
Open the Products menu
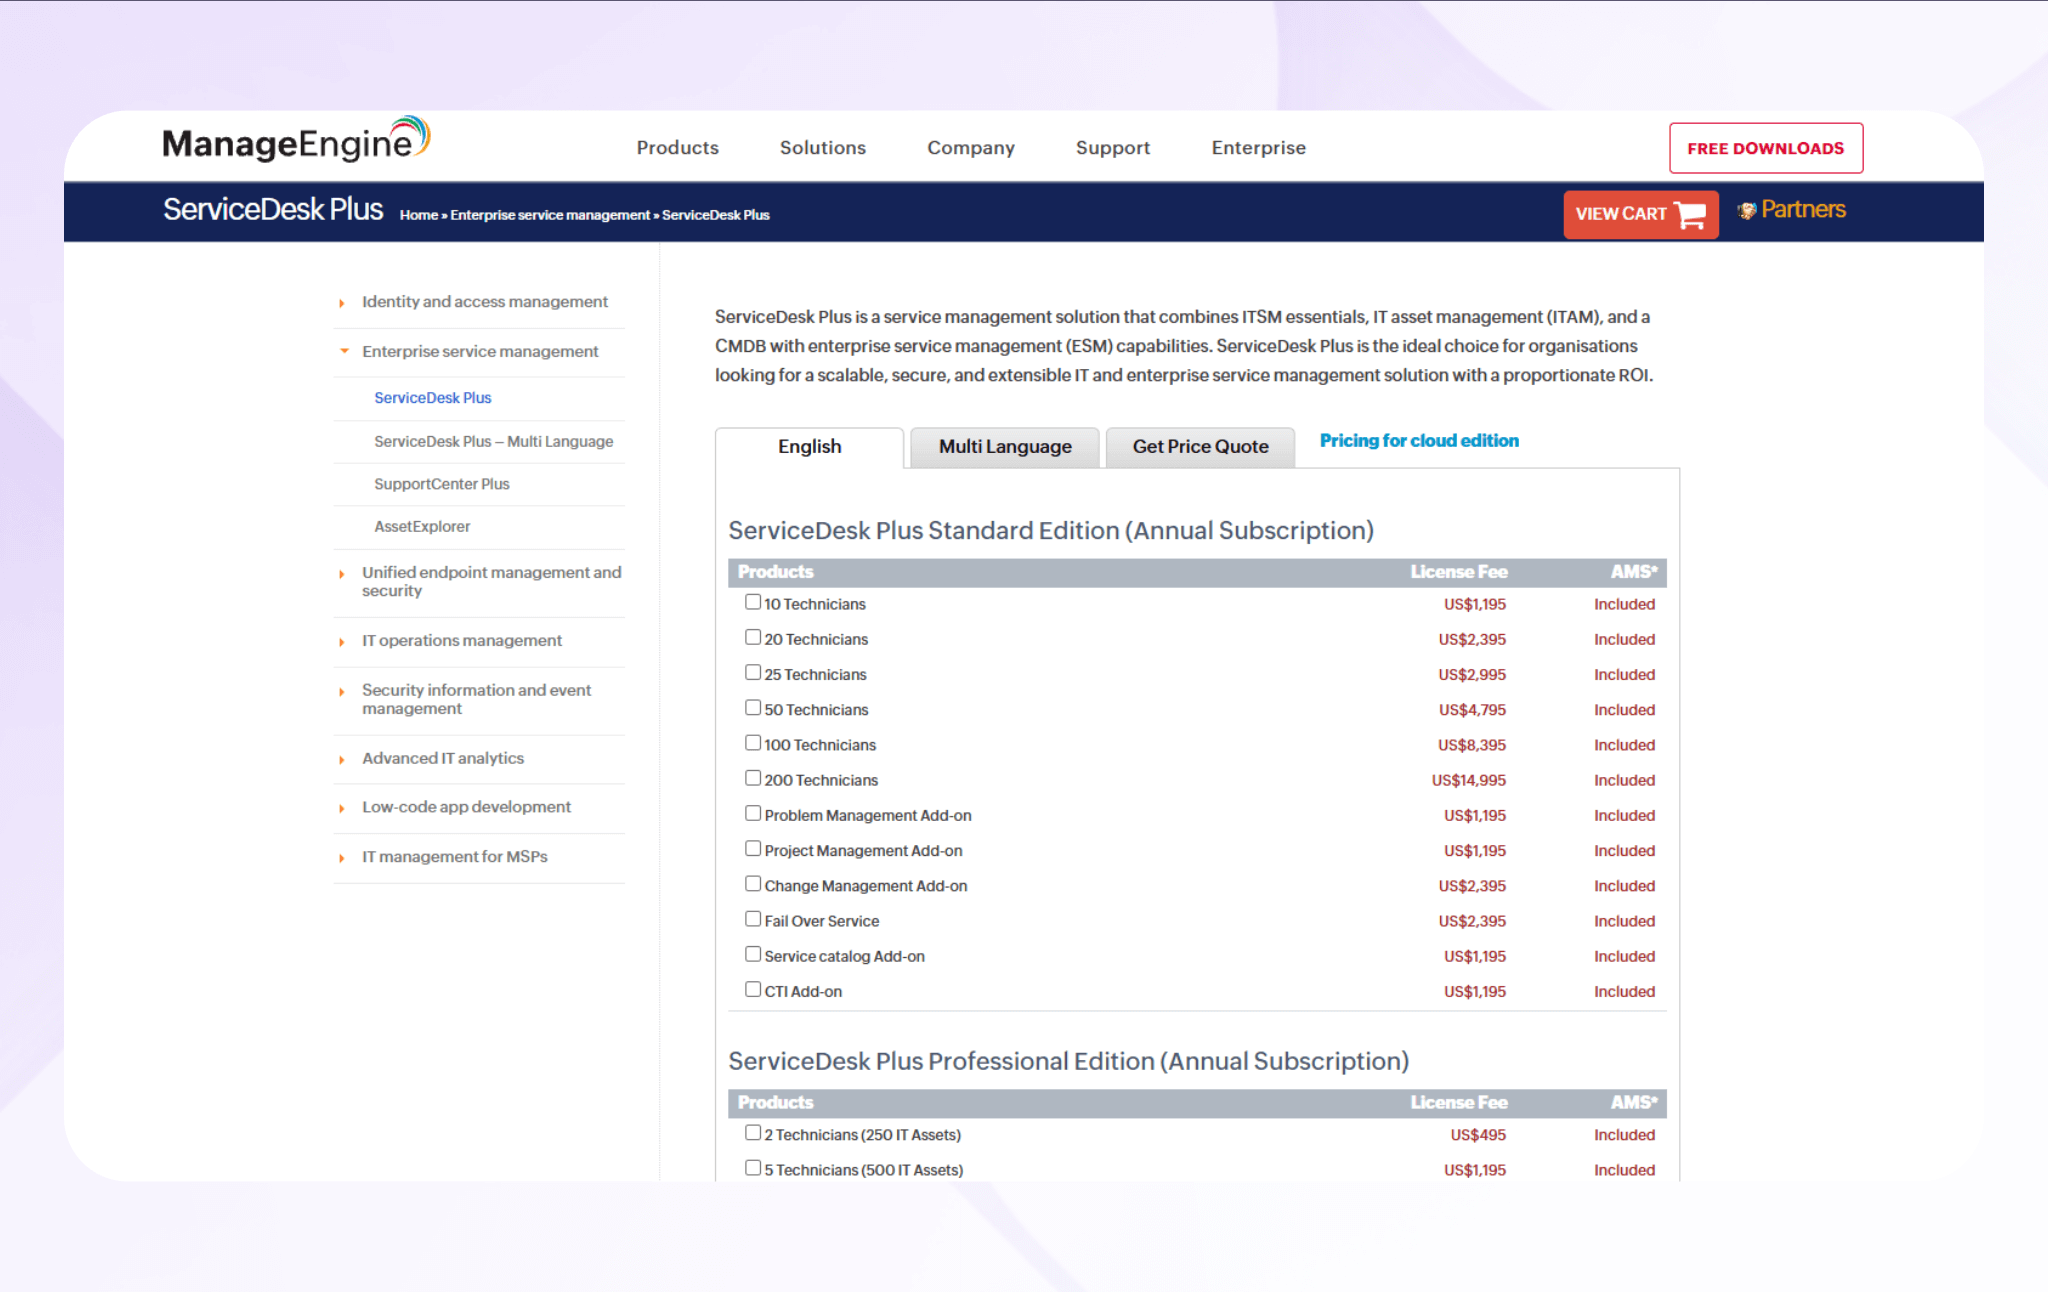[677, 148]
